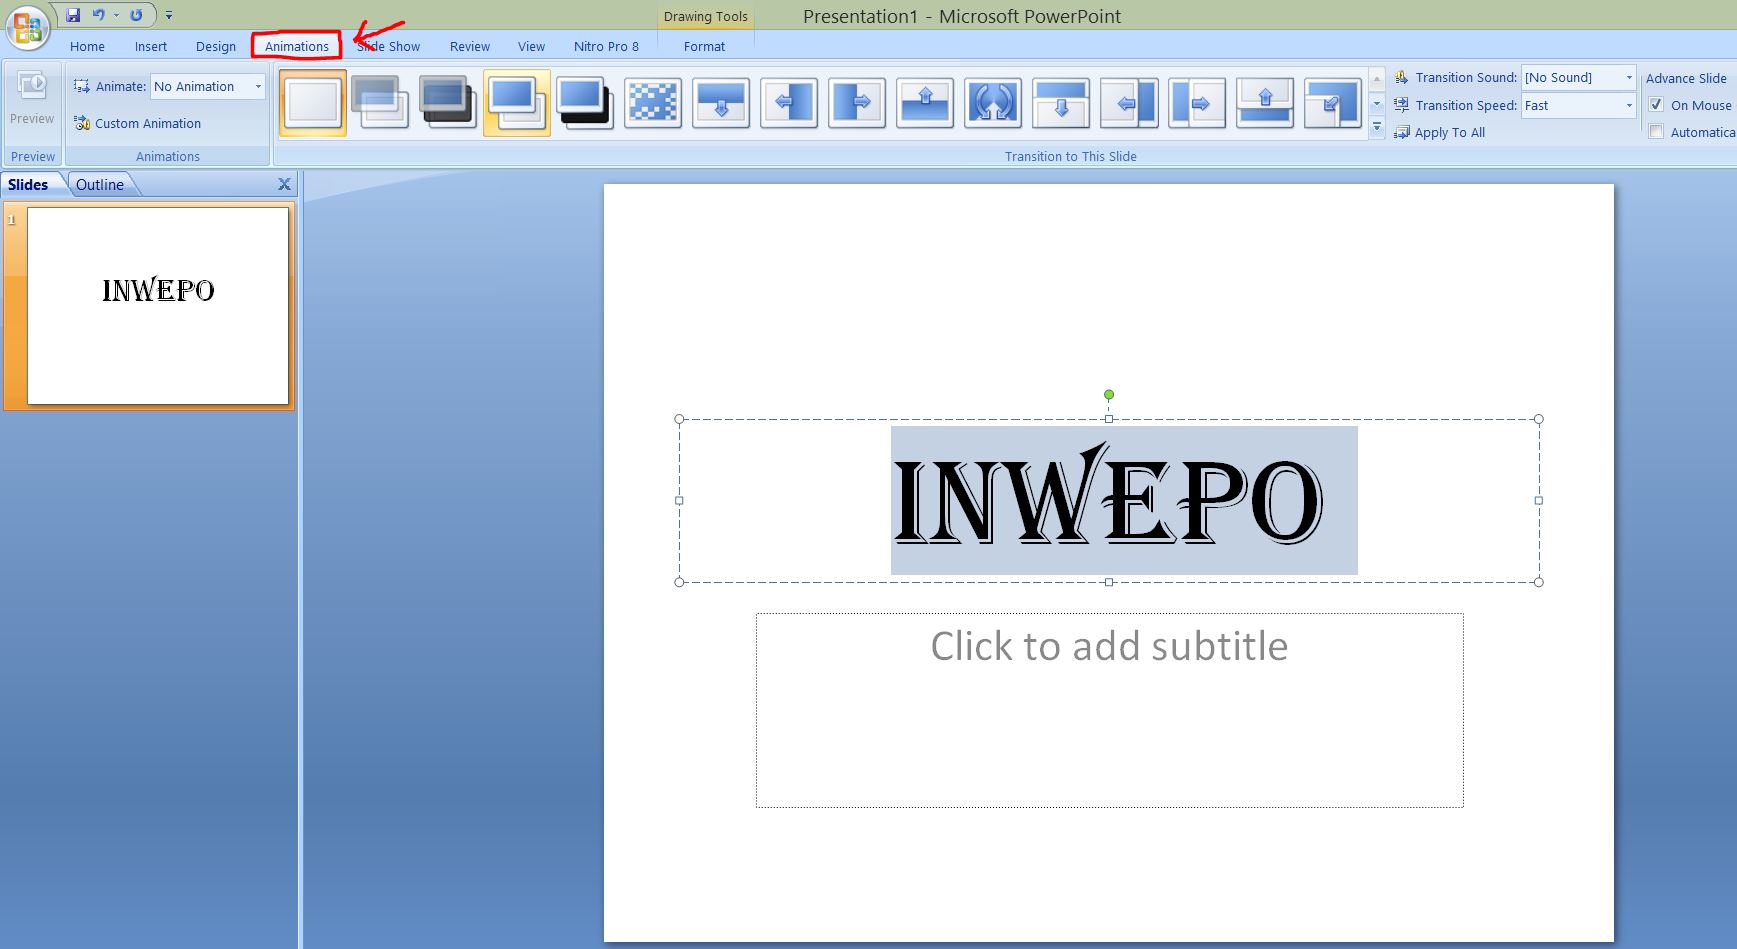The image size is (1737, 949).
Task: Apply the Cut transition
Action: pos(517,102)
